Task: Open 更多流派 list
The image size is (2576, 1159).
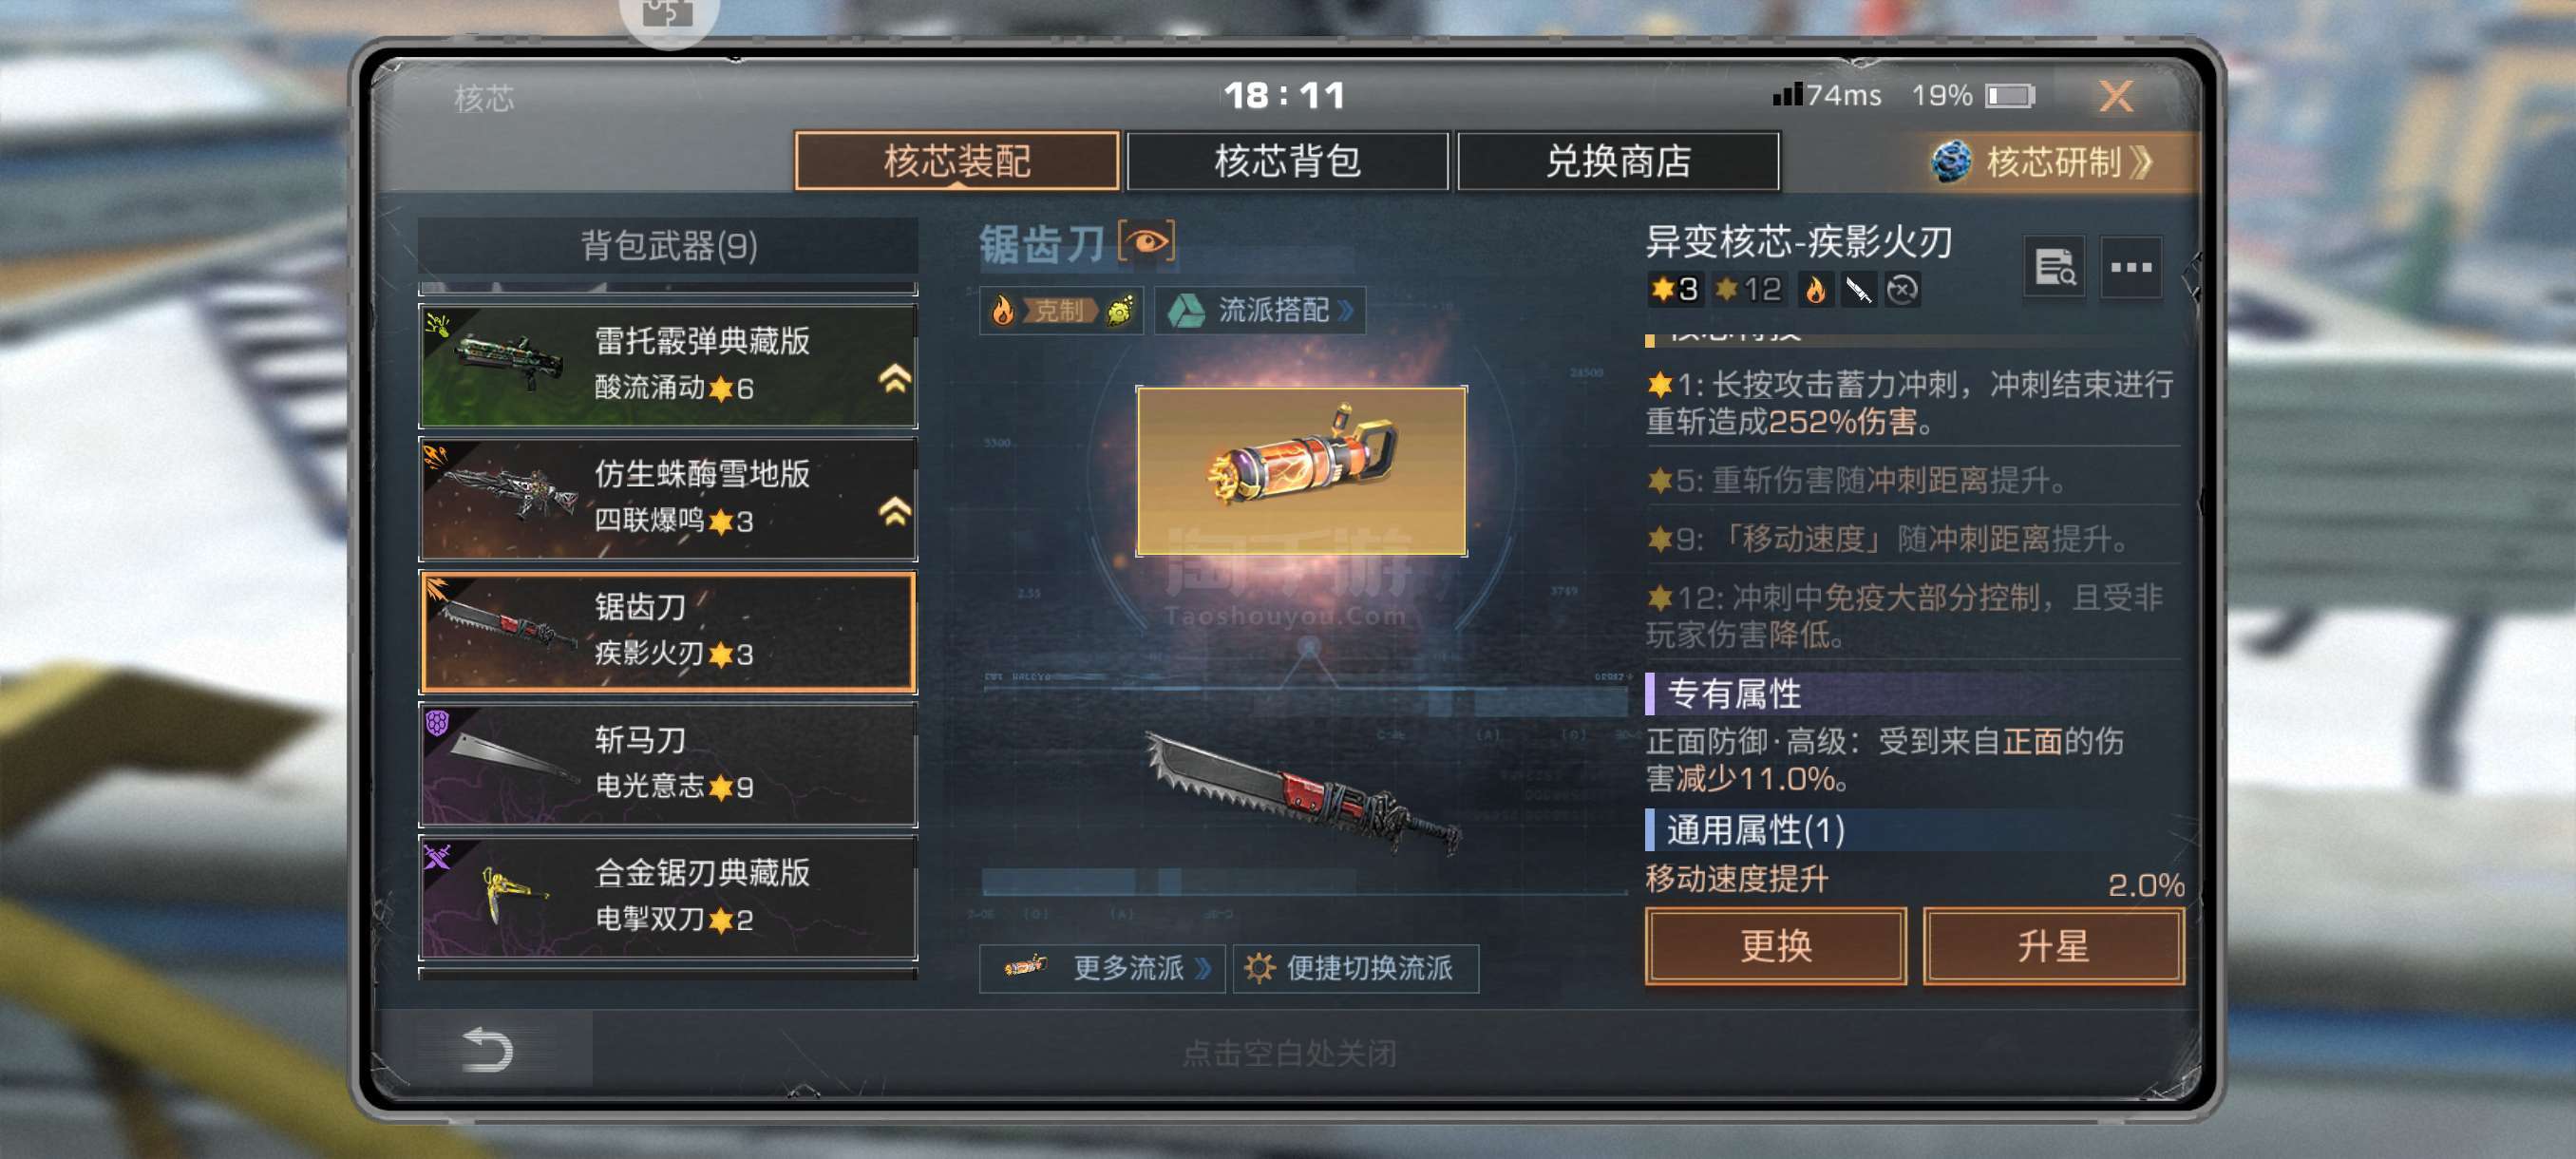Action: coord(1102,967)
